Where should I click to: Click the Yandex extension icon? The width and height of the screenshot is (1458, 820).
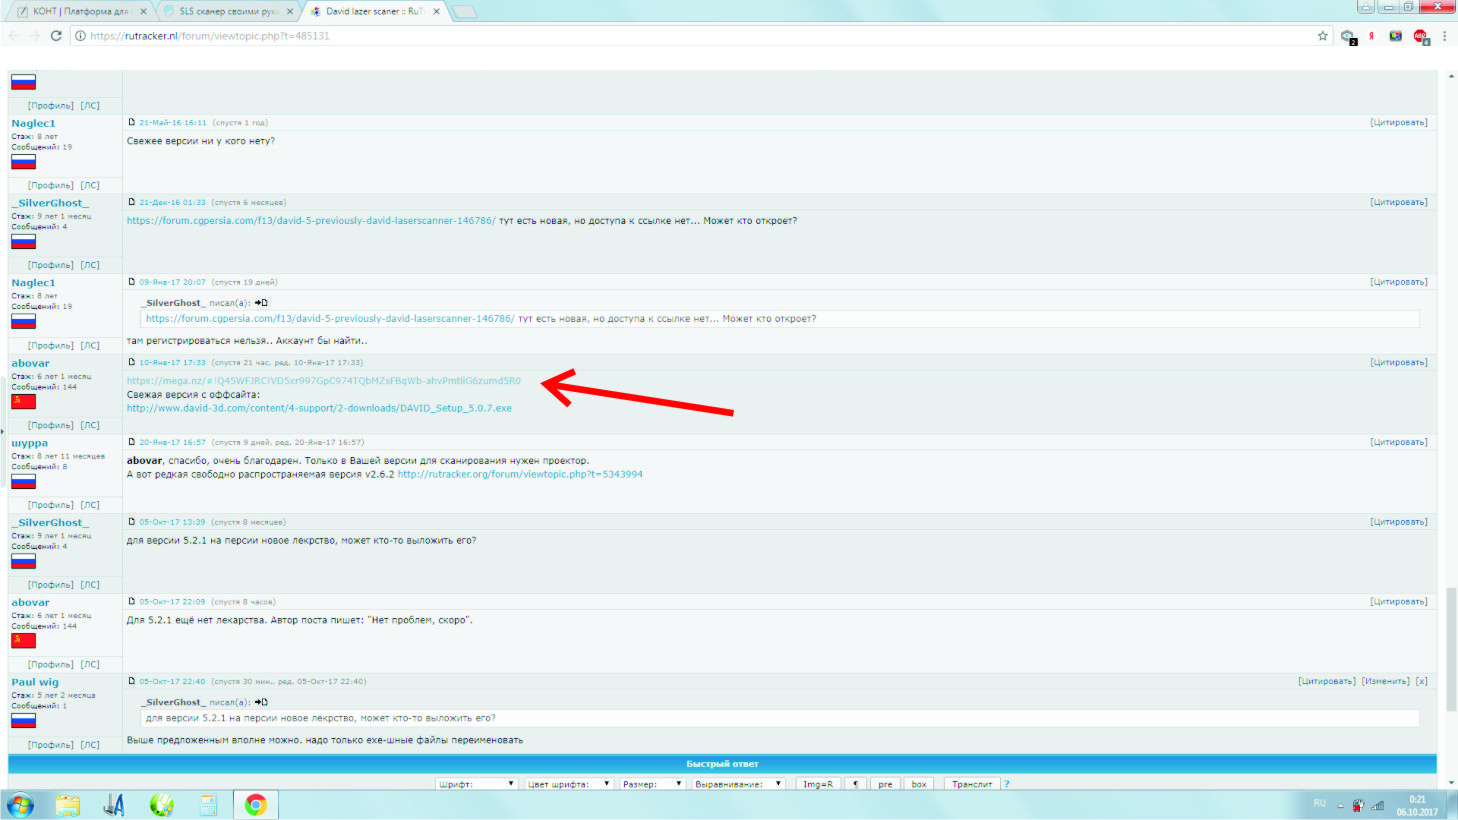(x=1371, y=36)
